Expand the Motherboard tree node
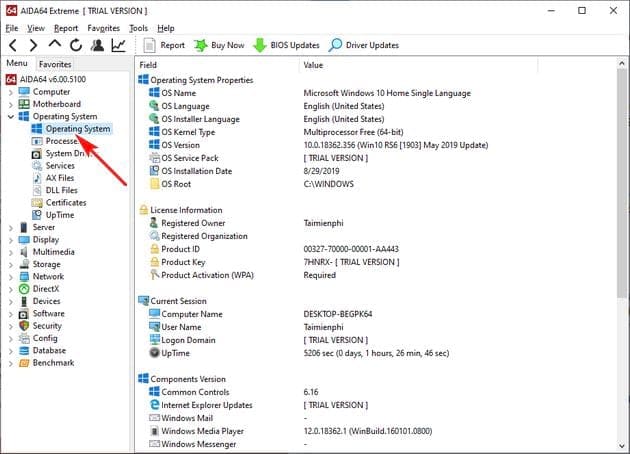 [10, 104]
